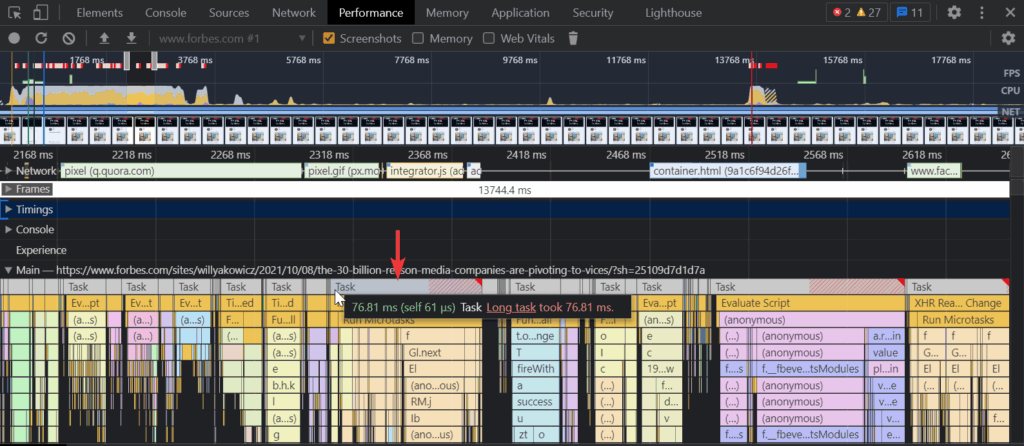Switch to the Console tab
The image size is (1024, 446).
165,12
